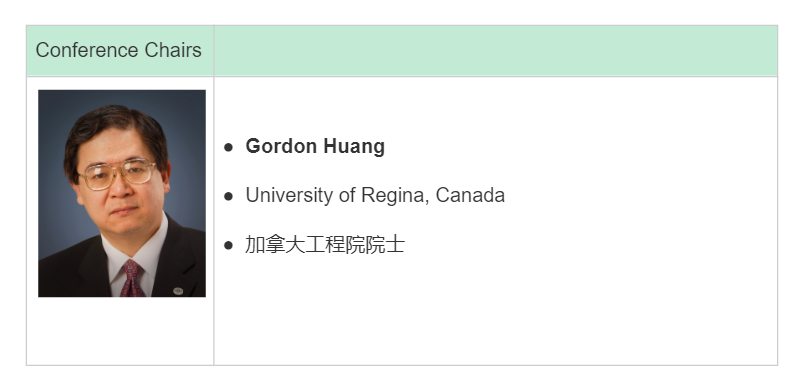Click the bullet beside 加拿大工程院院士
The height and width of the screenshot is (384, 808).
229,245
